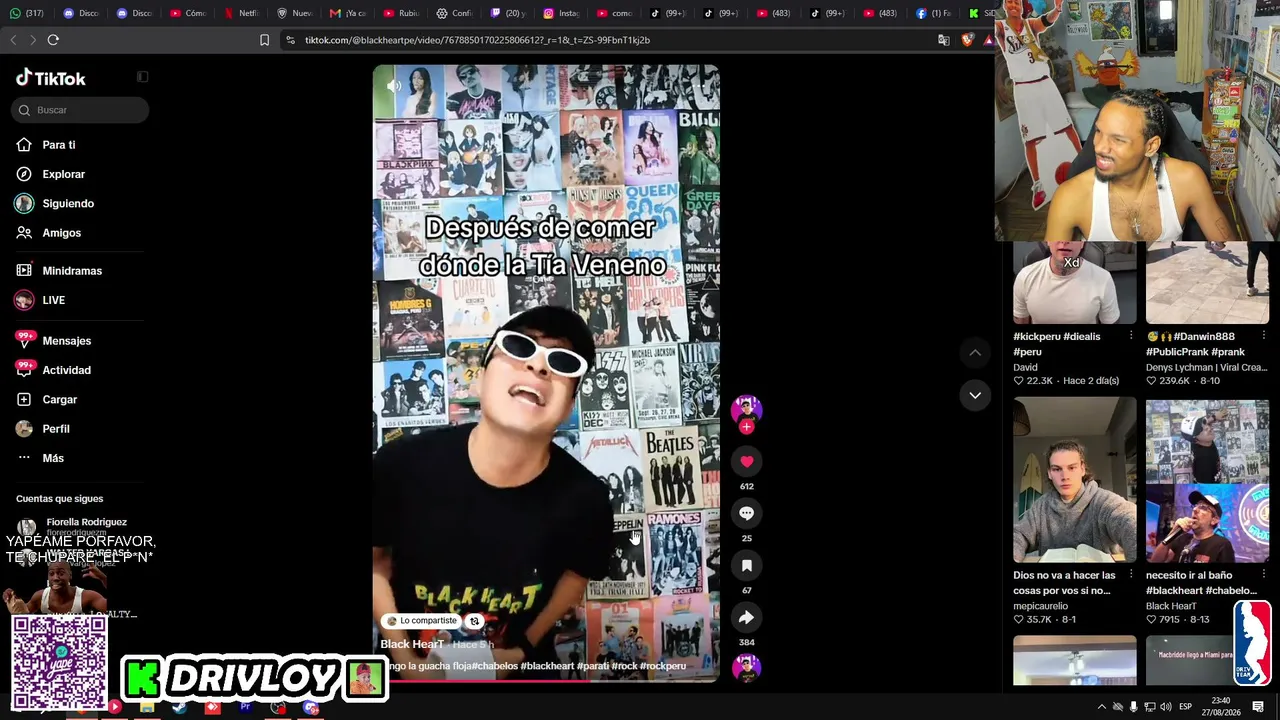Like the video with the heart icon
Viewport: 1280px width, 720px height.
coord(746,461)
